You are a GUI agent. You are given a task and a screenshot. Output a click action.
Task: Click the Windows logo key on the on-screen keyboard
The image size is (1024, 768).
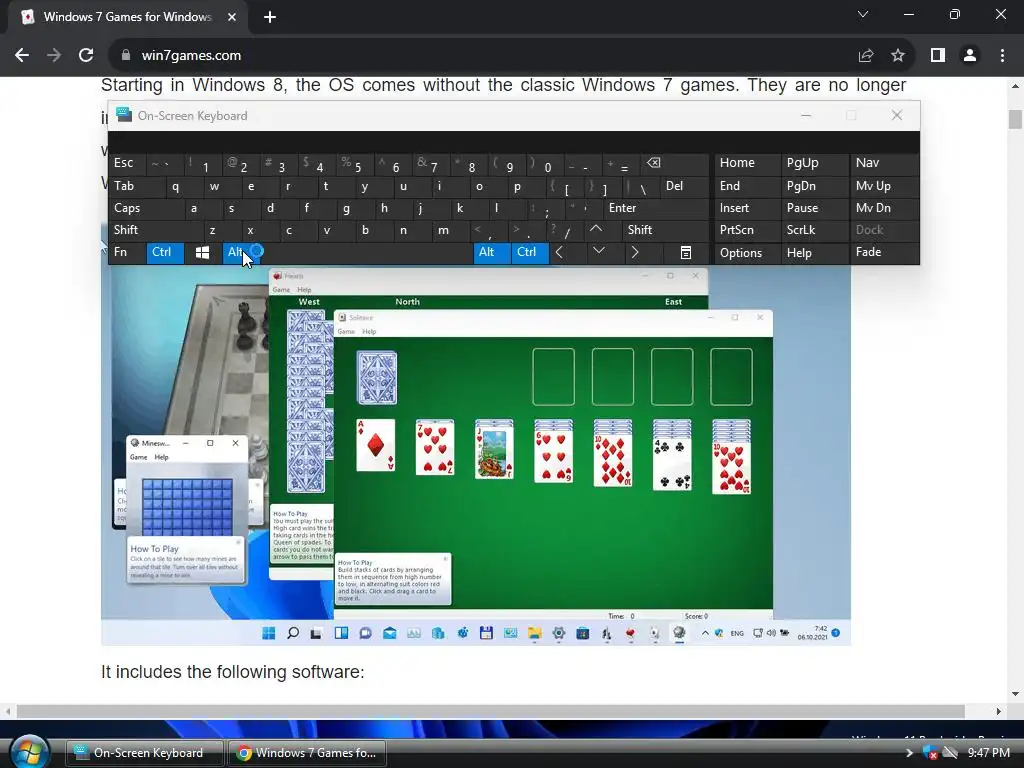click(x=202, y=253)
